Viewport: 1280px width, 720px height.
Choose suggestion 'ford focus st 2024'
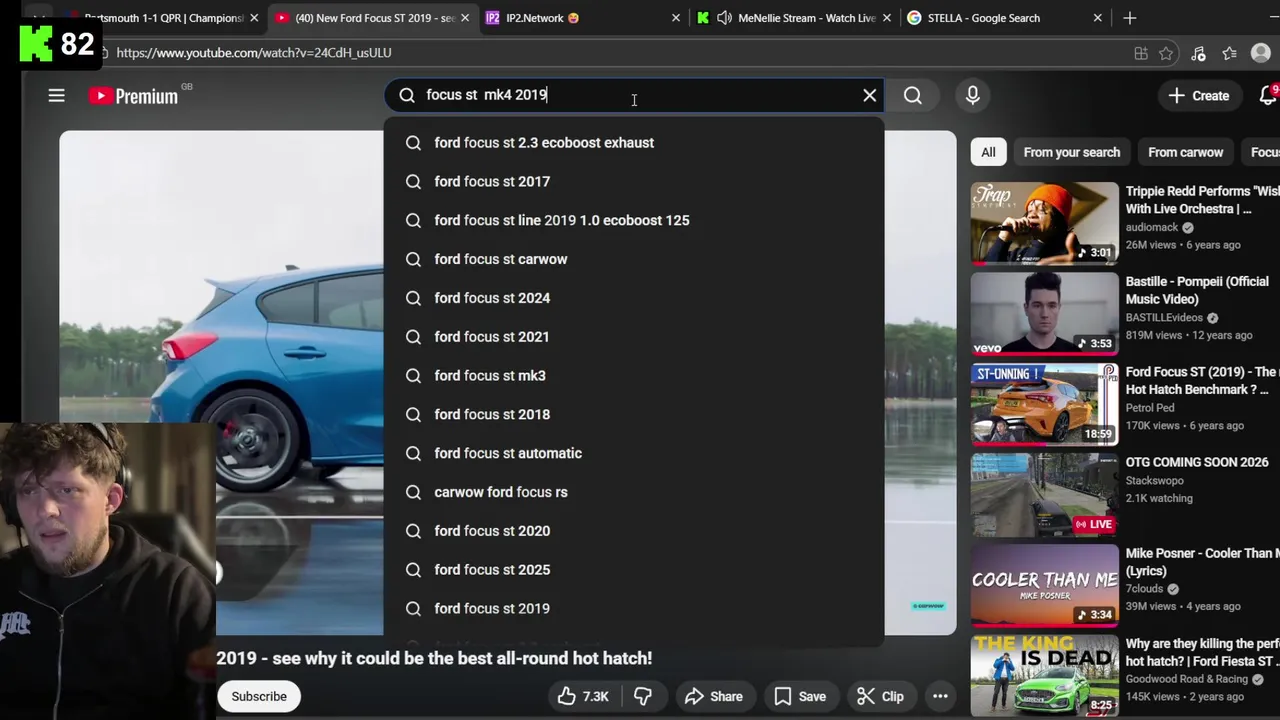(634, 298)
